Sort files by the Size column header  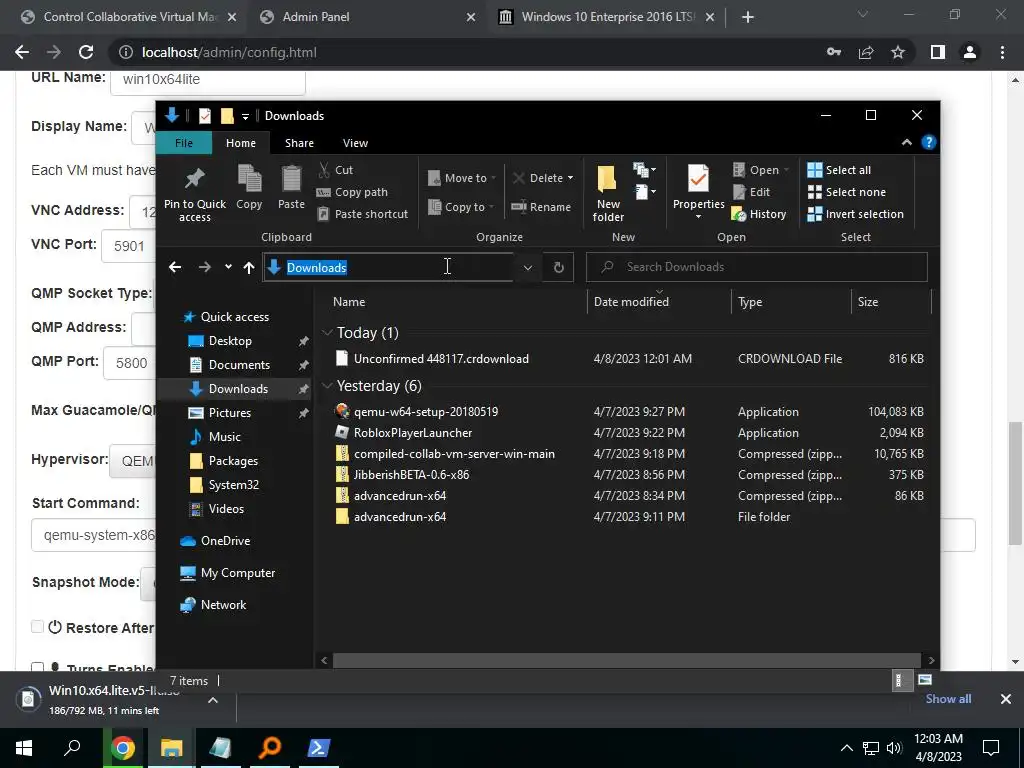pos(891,302)
